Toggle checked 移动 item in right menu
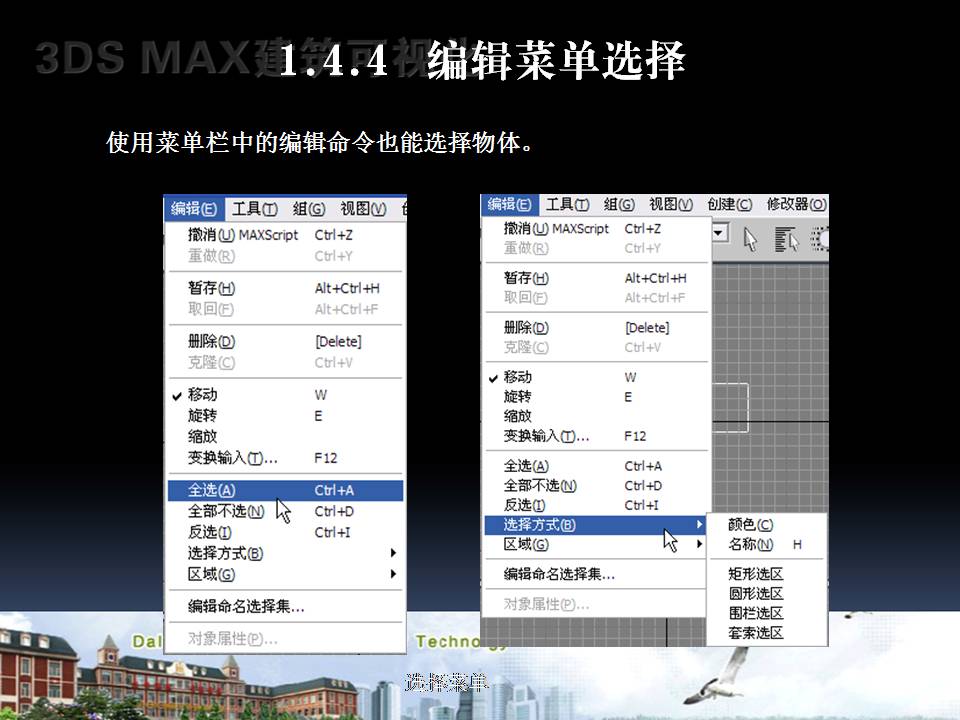The width and height of the screenshot is (960, 720). click(x=517, y=377)
